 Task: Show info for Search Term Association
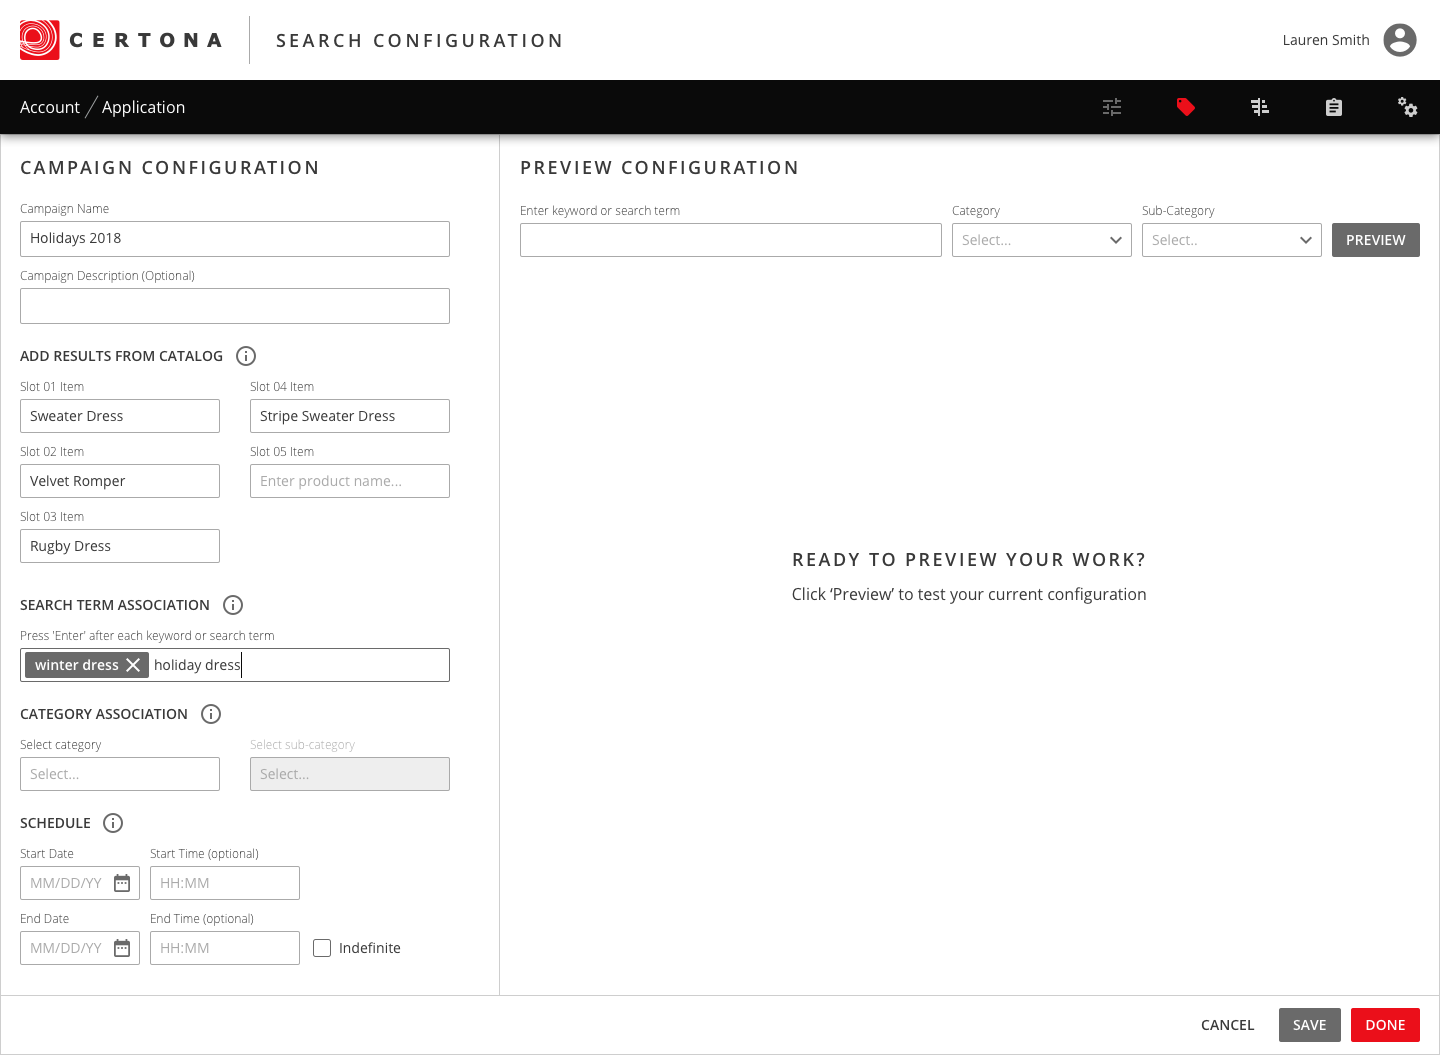233,605
